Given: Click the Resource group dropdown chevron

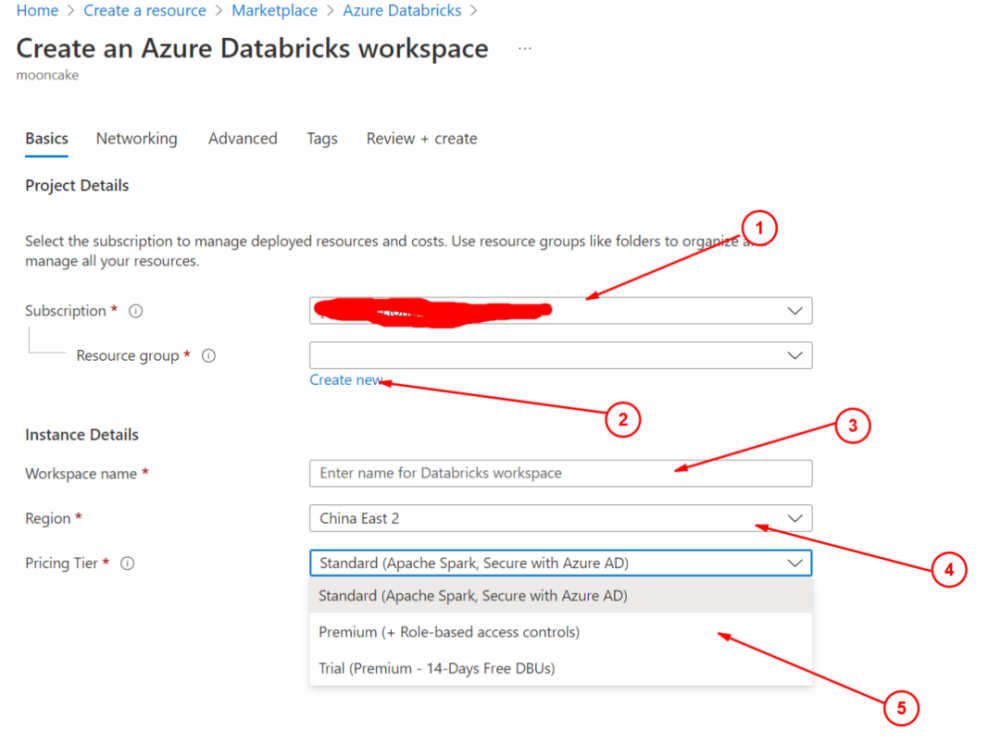Looking at the screenshot, I should pyautogui.click(x=795, y=355).
